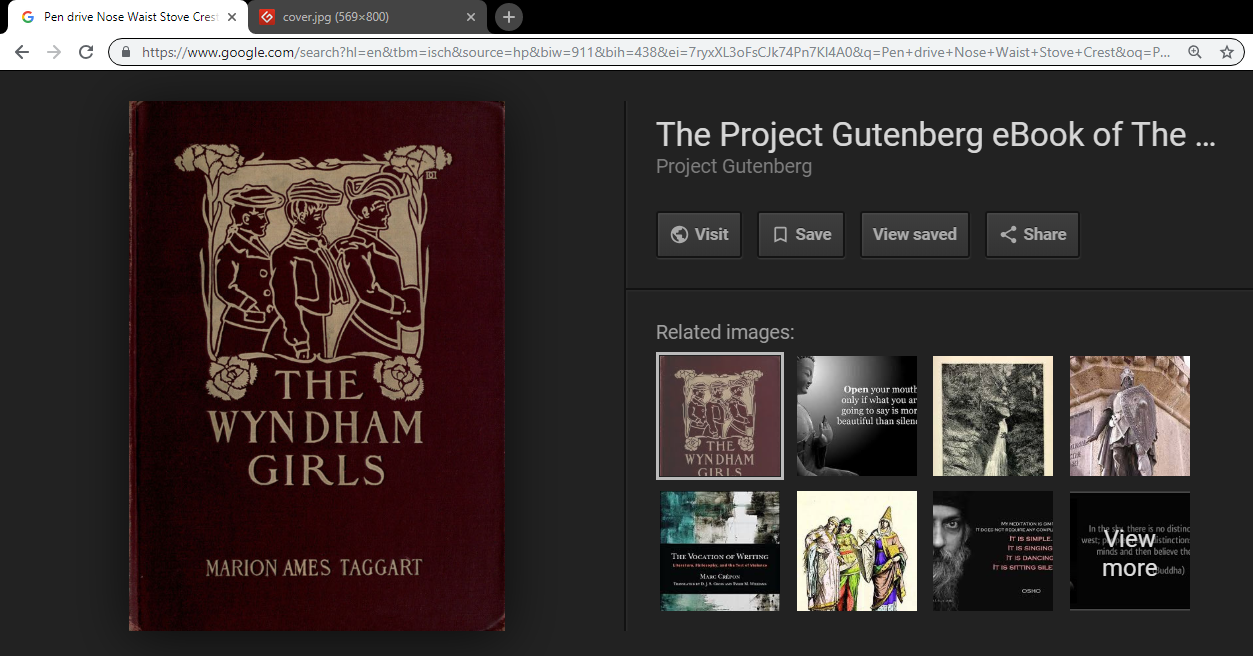Open View saved images
The height and width of the screenshot is (656, 1253).
coord(915,234)
